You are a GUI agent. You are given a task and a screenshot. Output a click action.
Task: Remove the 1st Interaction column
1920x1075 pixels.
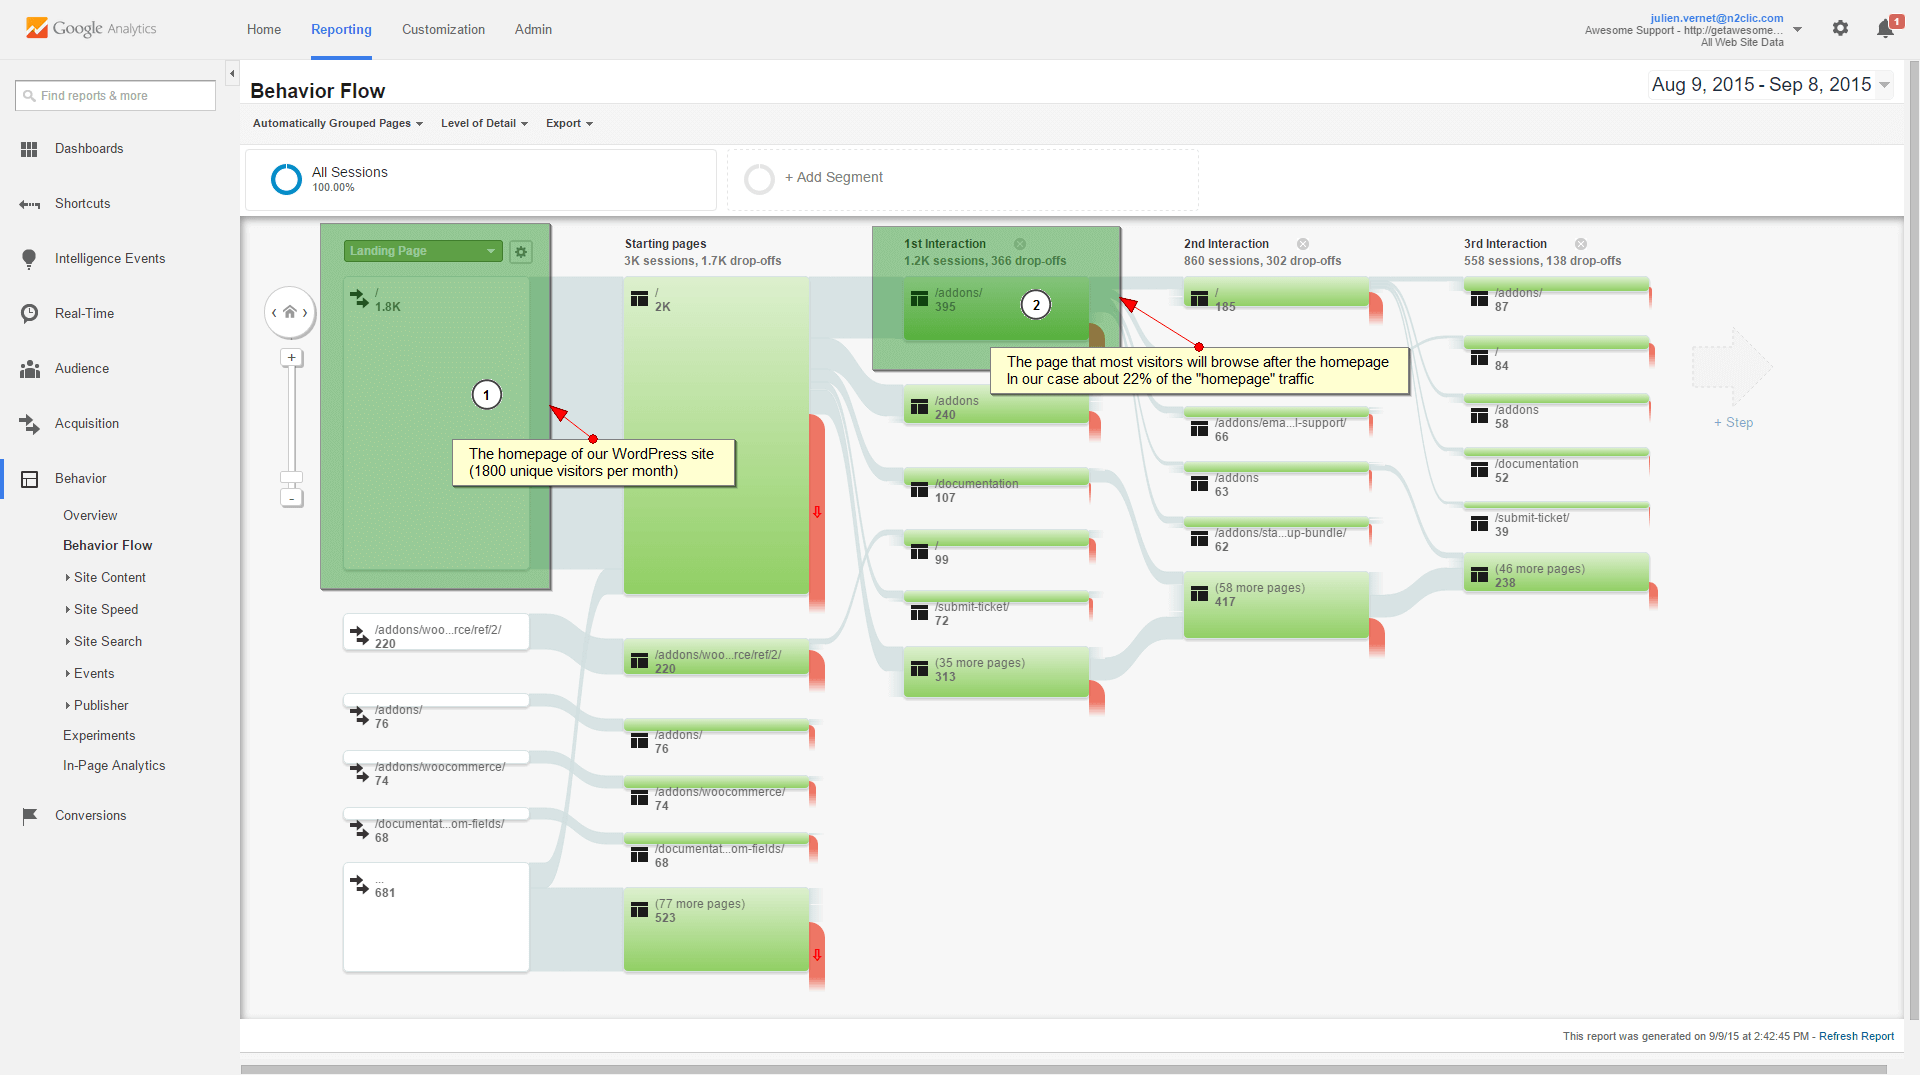[1020, 244]
